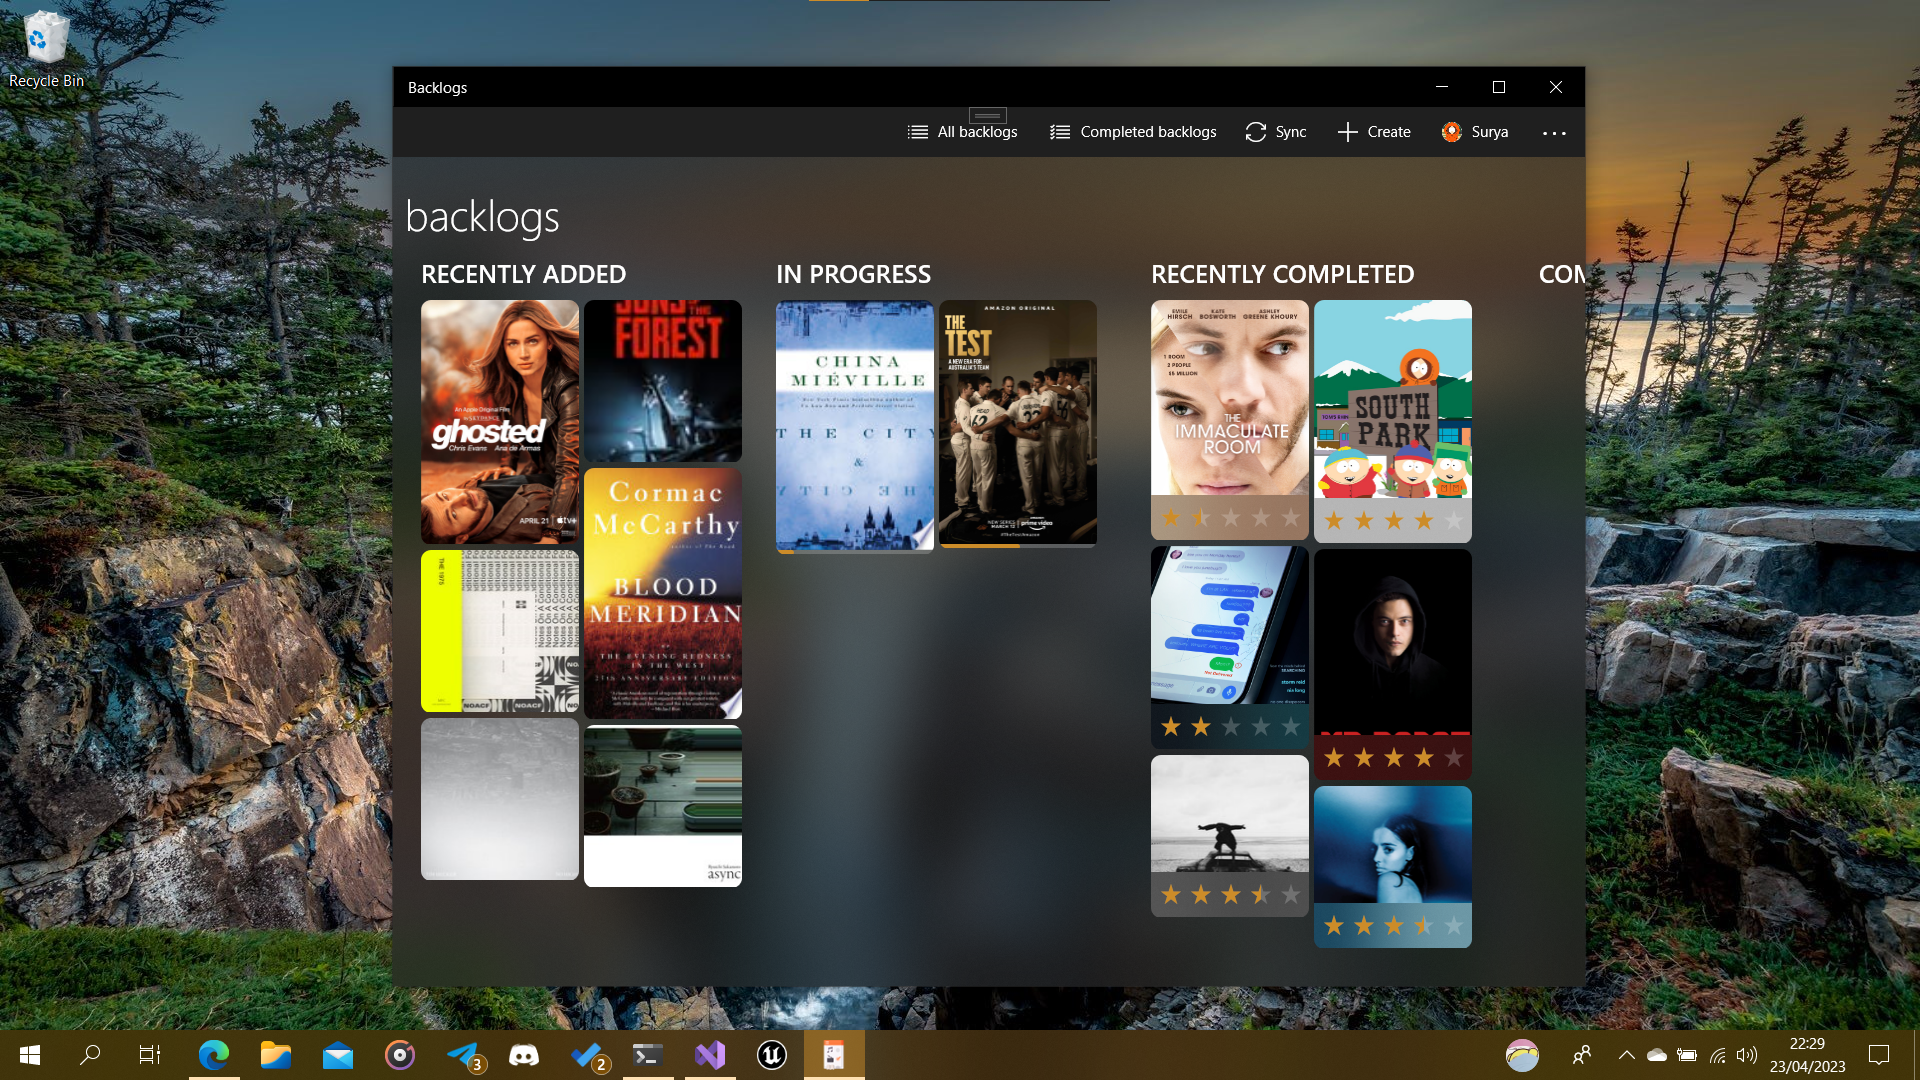Click the Sync icon in the toolbar
This screenshot has height=1080, width=1920.
pyautogui.click(x=1256, y=132)
